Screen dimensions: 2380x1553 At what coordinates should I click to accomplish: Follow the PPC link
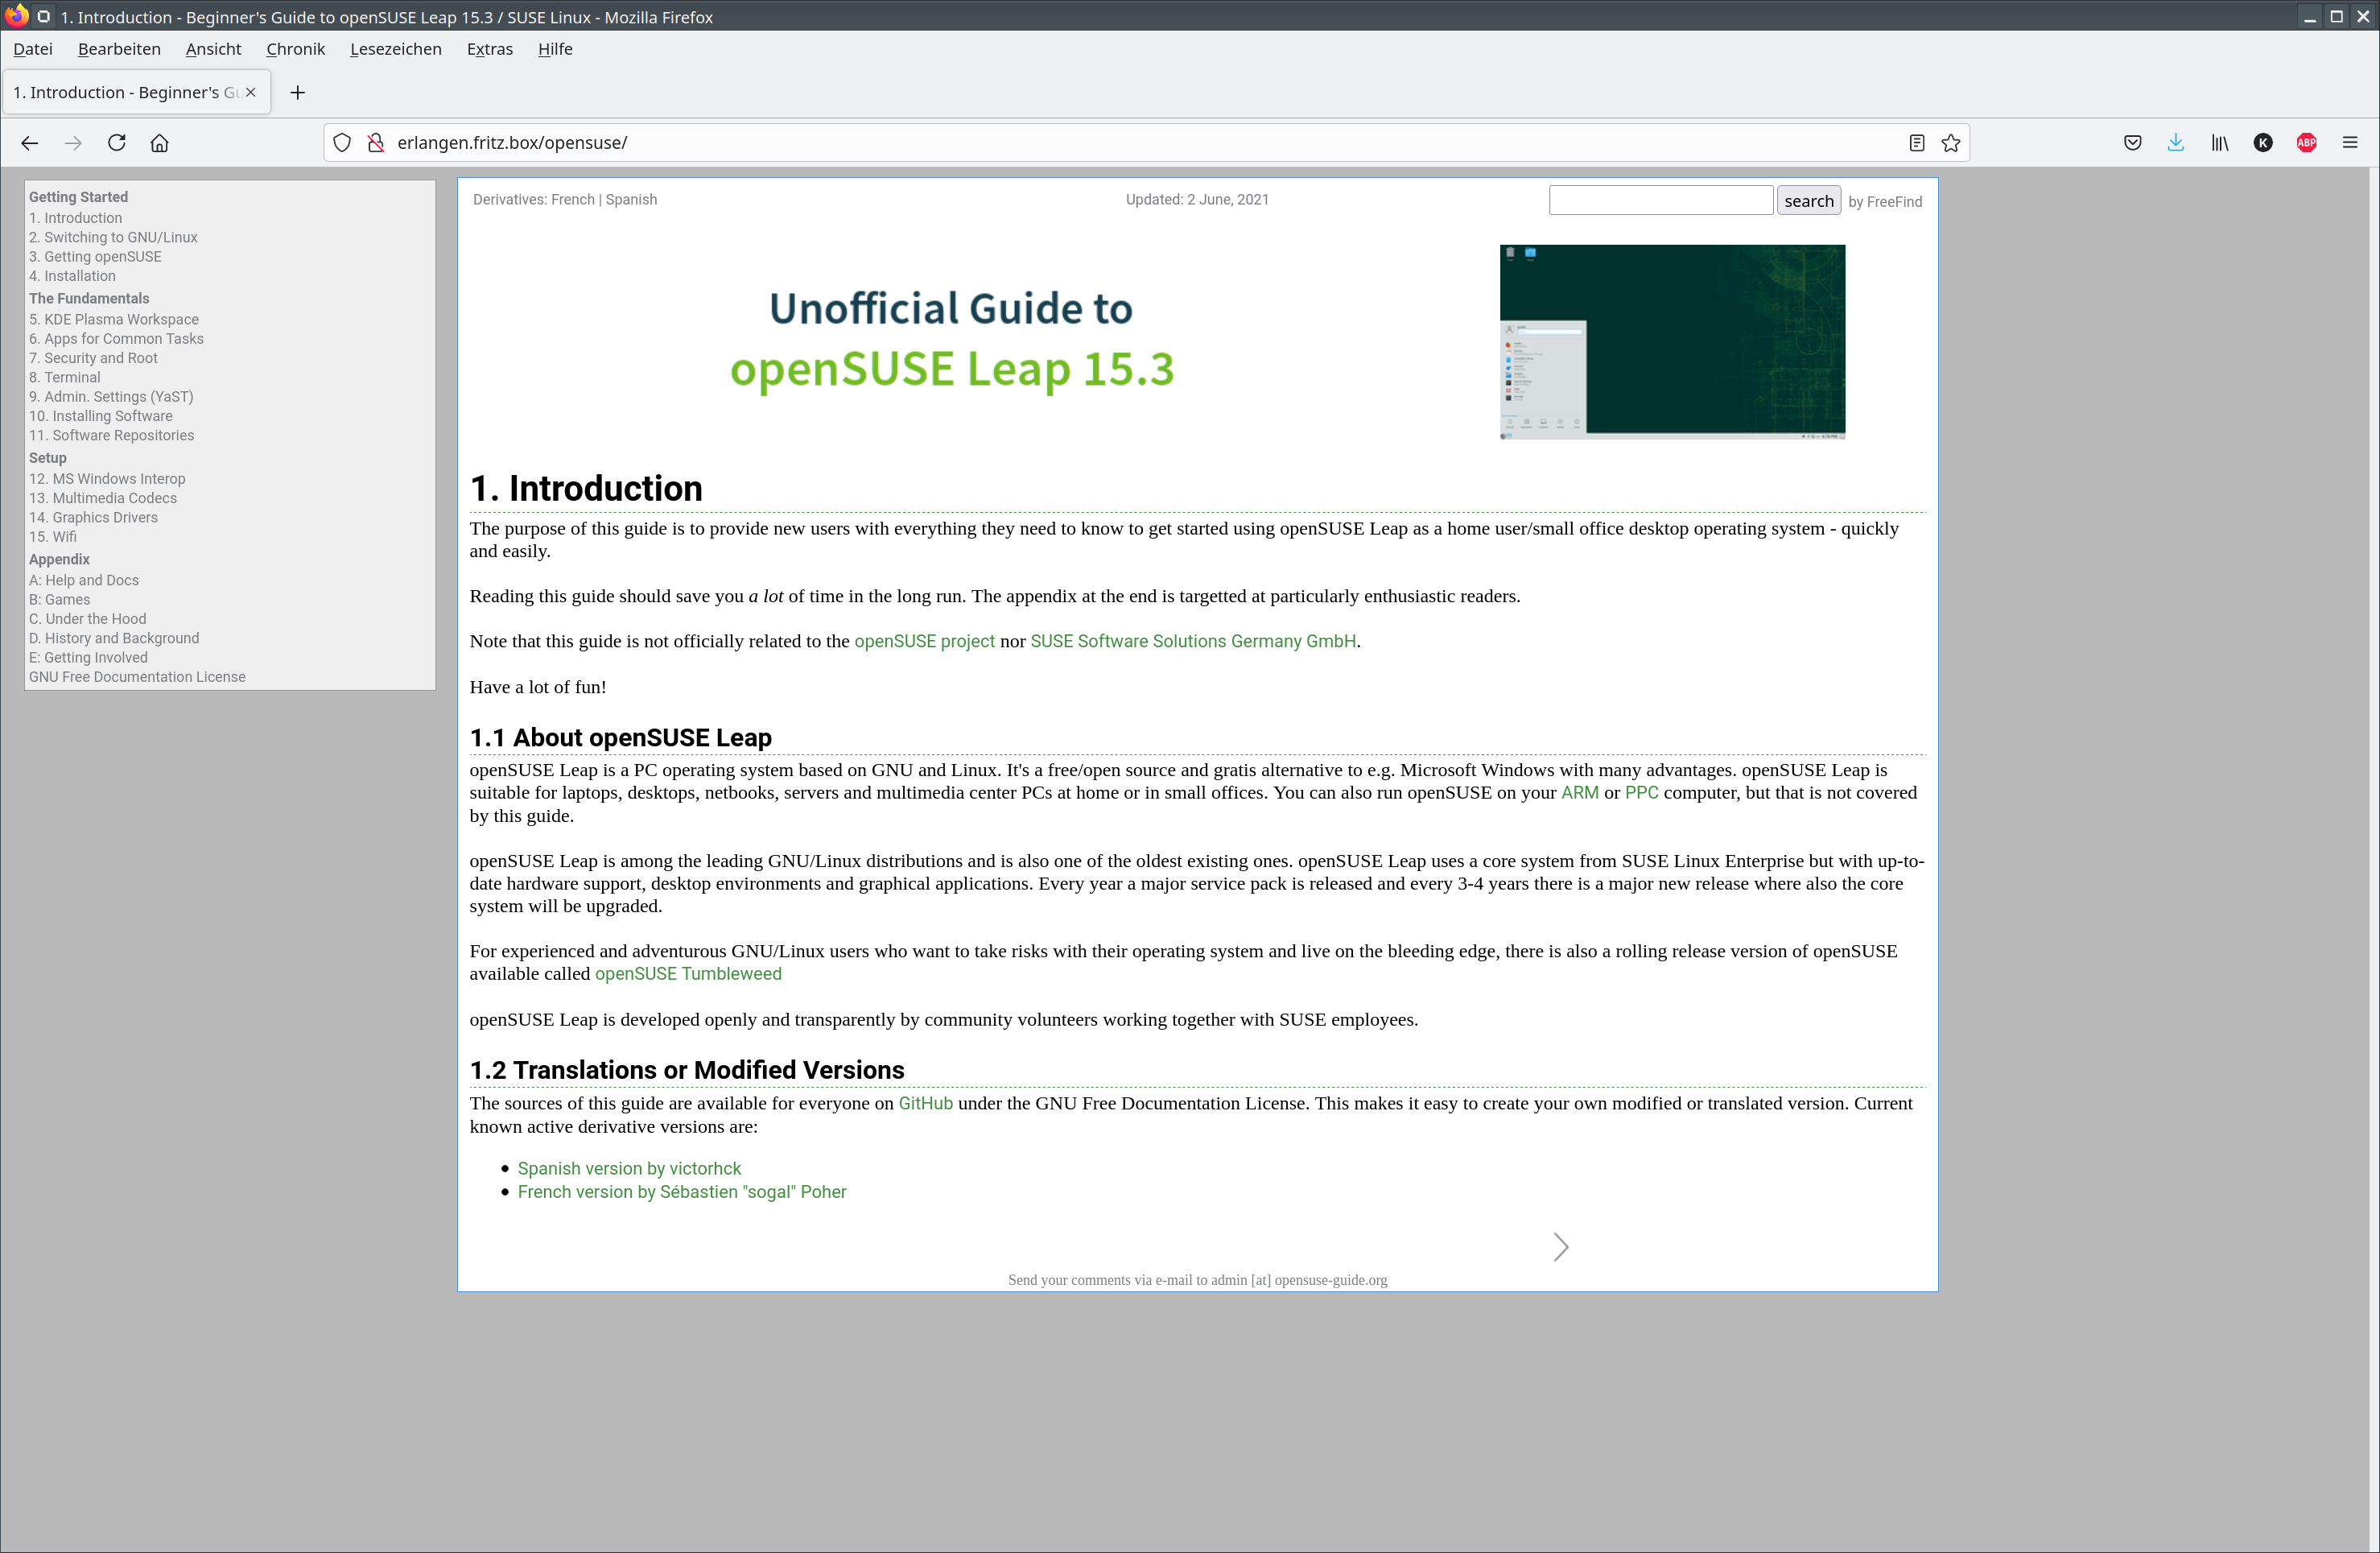1641,793
